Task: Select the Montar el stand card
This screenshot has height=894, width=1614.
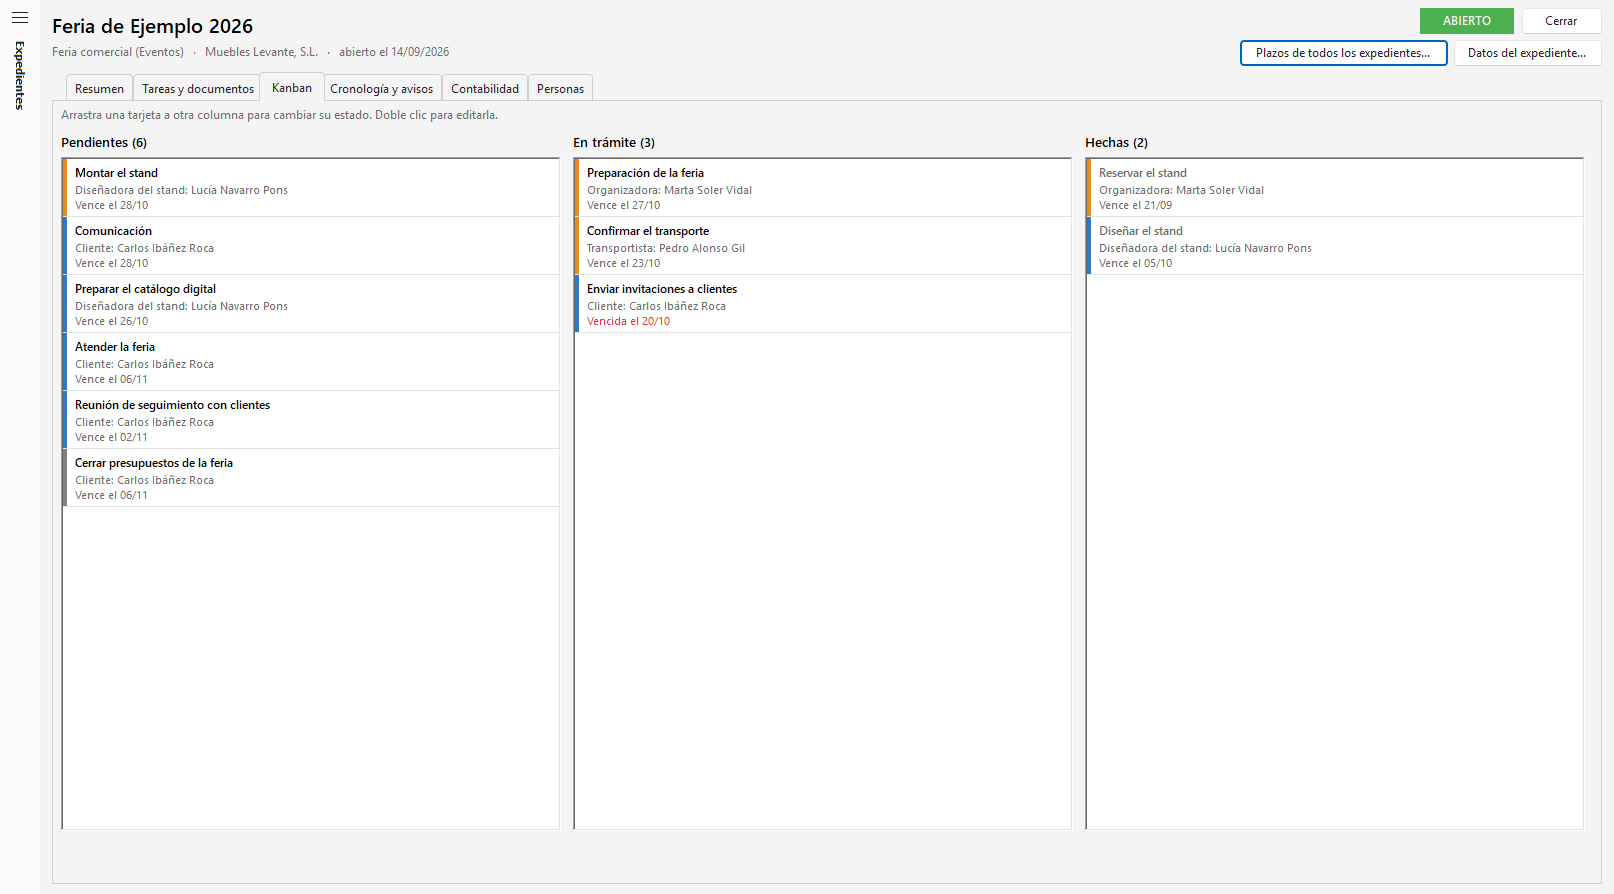Action: [x=311, y=188]
